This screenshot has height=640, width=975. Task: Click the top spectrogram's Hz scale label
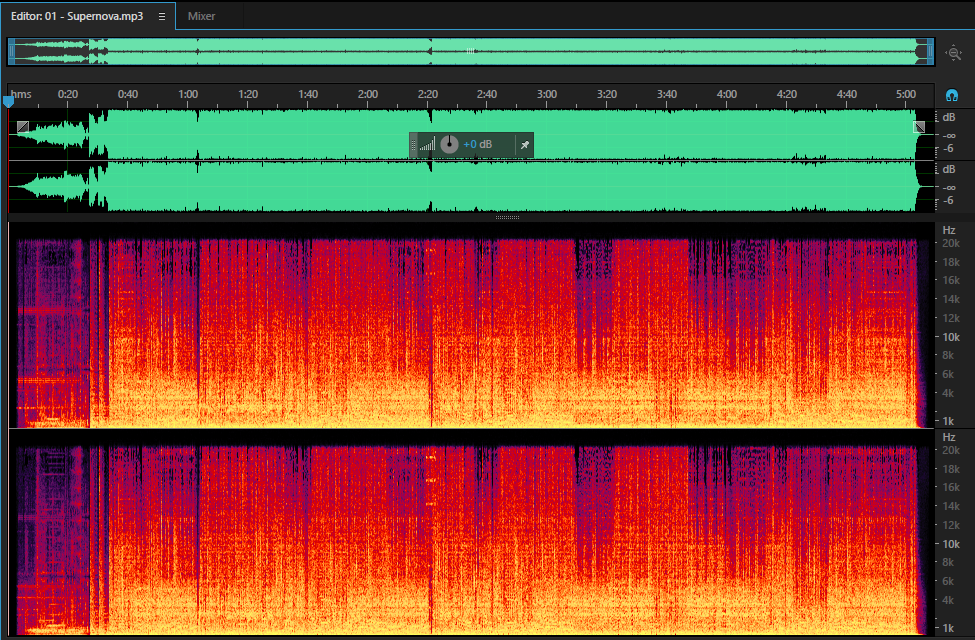(x=949, y=230)
